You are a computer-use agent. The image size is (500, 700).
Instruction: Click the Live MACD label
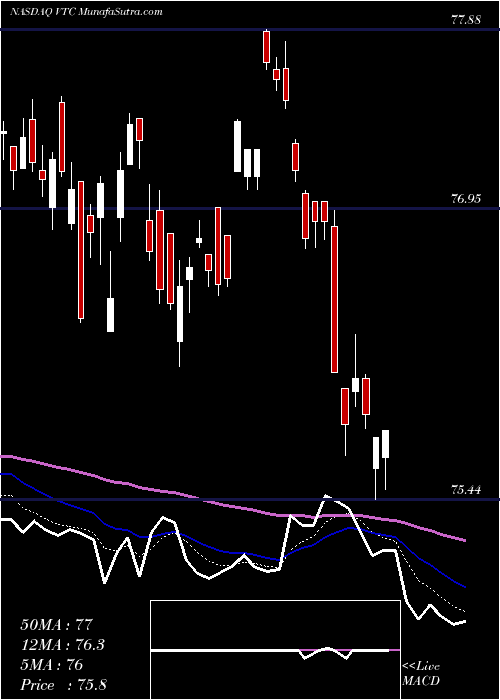coord(421,674)
